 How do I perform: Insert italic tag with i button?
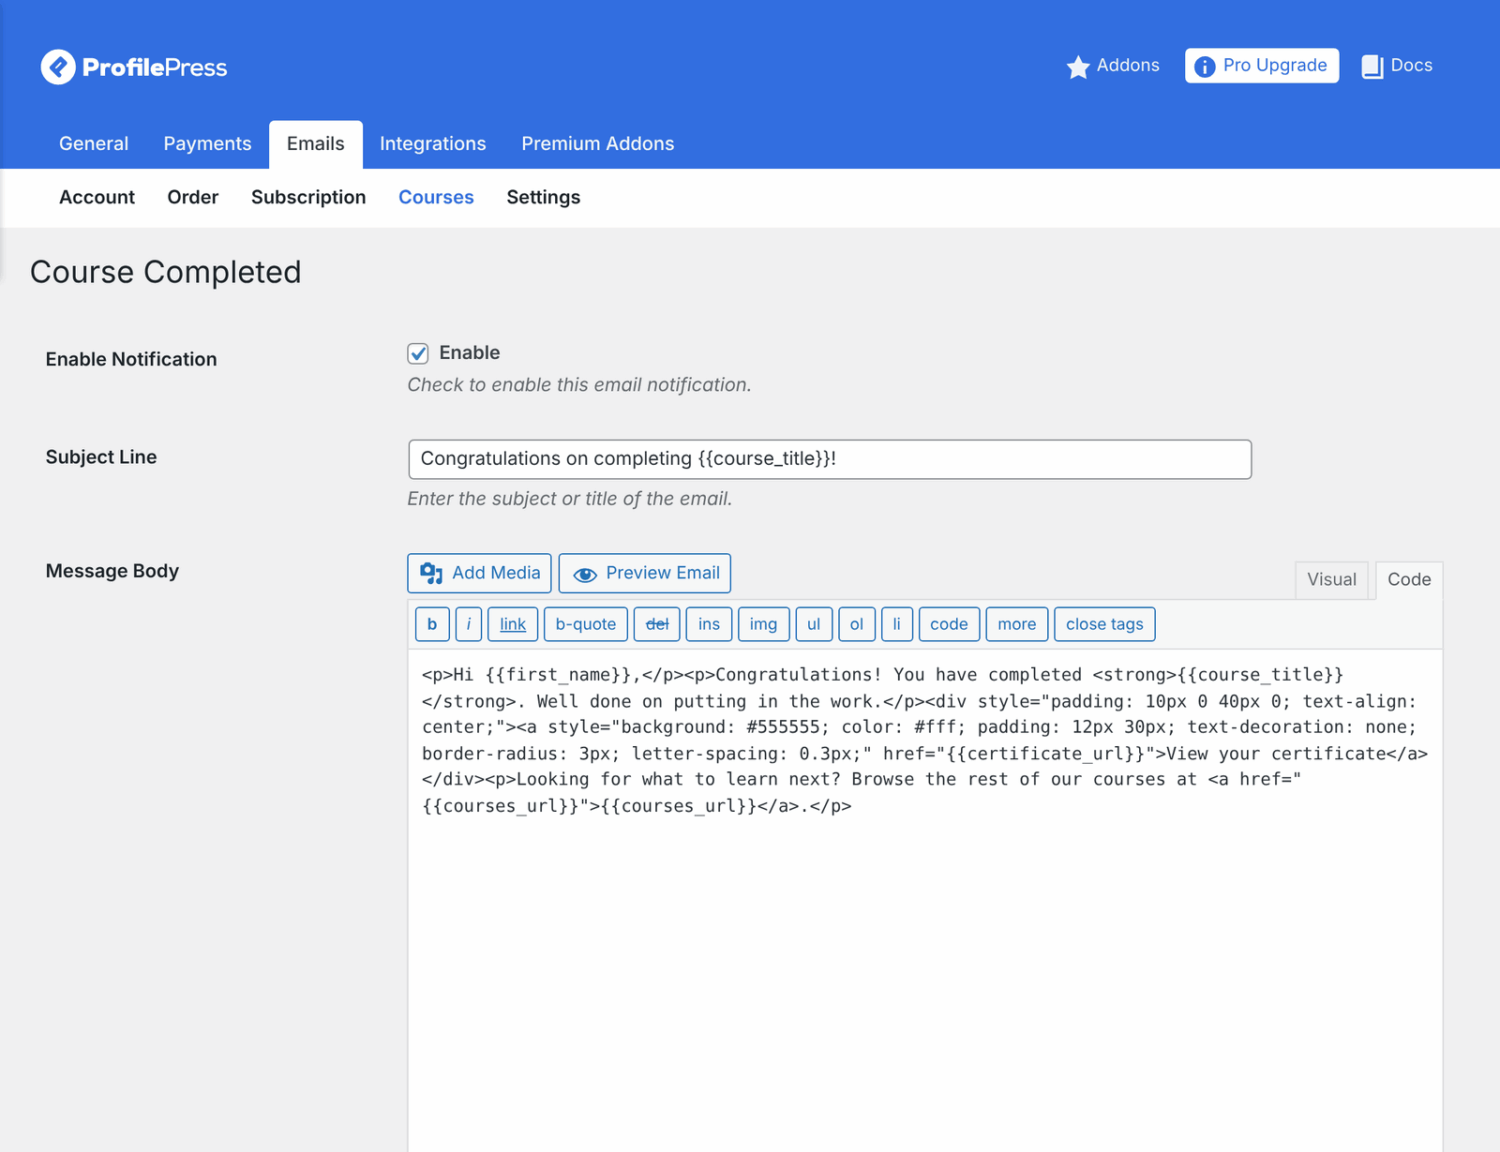click(468, 624)
